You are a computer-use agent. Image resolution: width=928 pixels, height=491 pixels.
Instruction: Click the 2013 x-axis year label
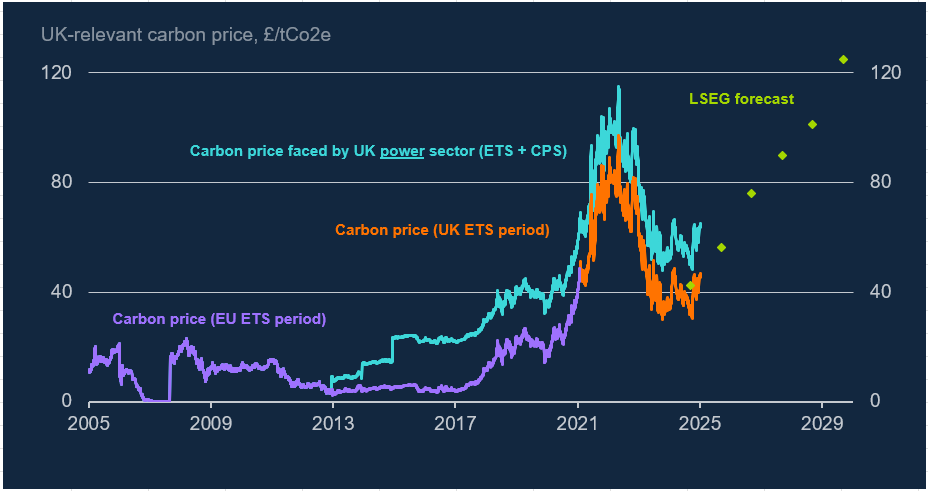[x=334, y=422]
